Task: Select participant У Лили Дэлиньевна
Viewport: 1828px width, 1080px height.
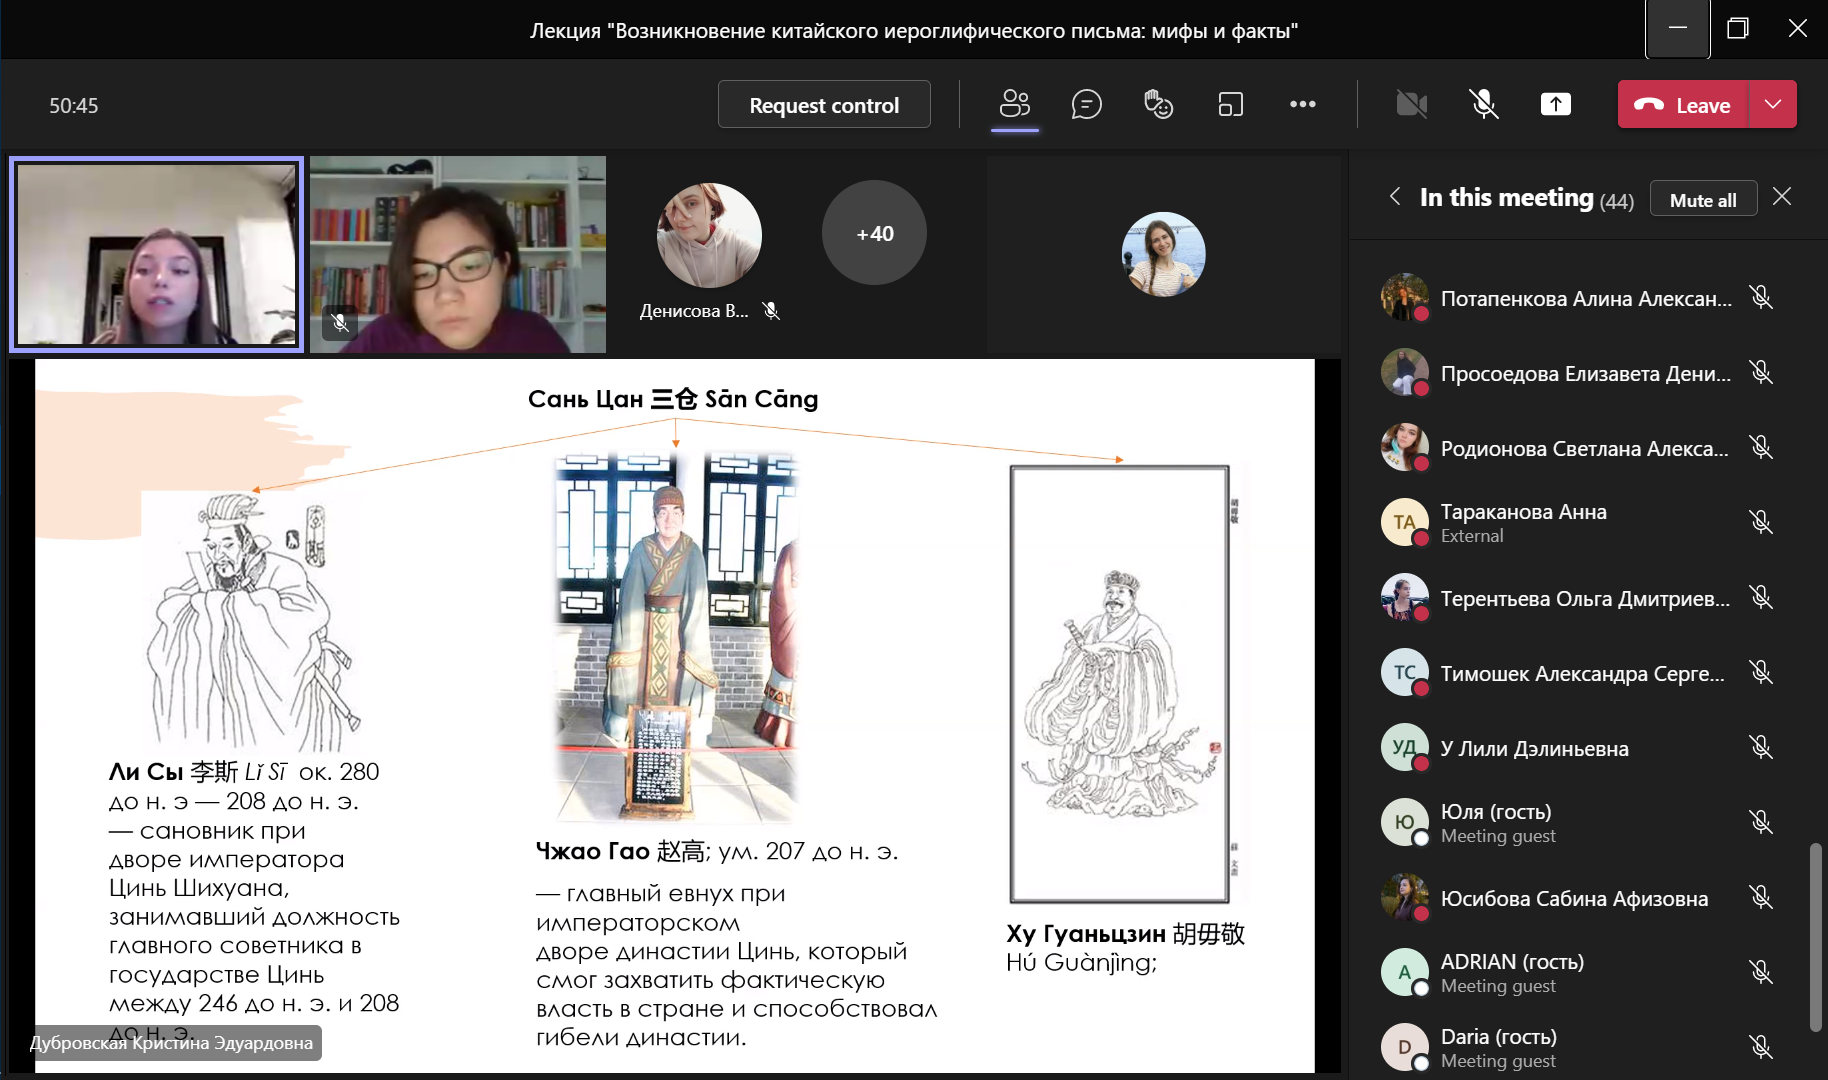Action: pyautogui.click(x=1534, y=749)
